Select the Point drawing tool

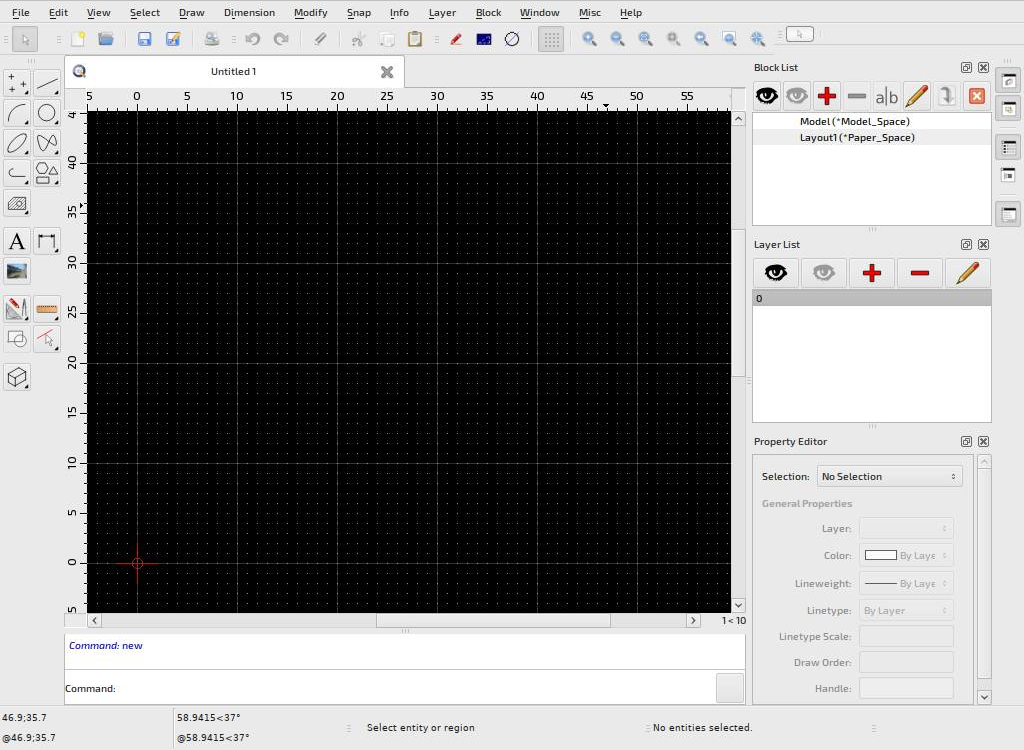pos(17,84)
